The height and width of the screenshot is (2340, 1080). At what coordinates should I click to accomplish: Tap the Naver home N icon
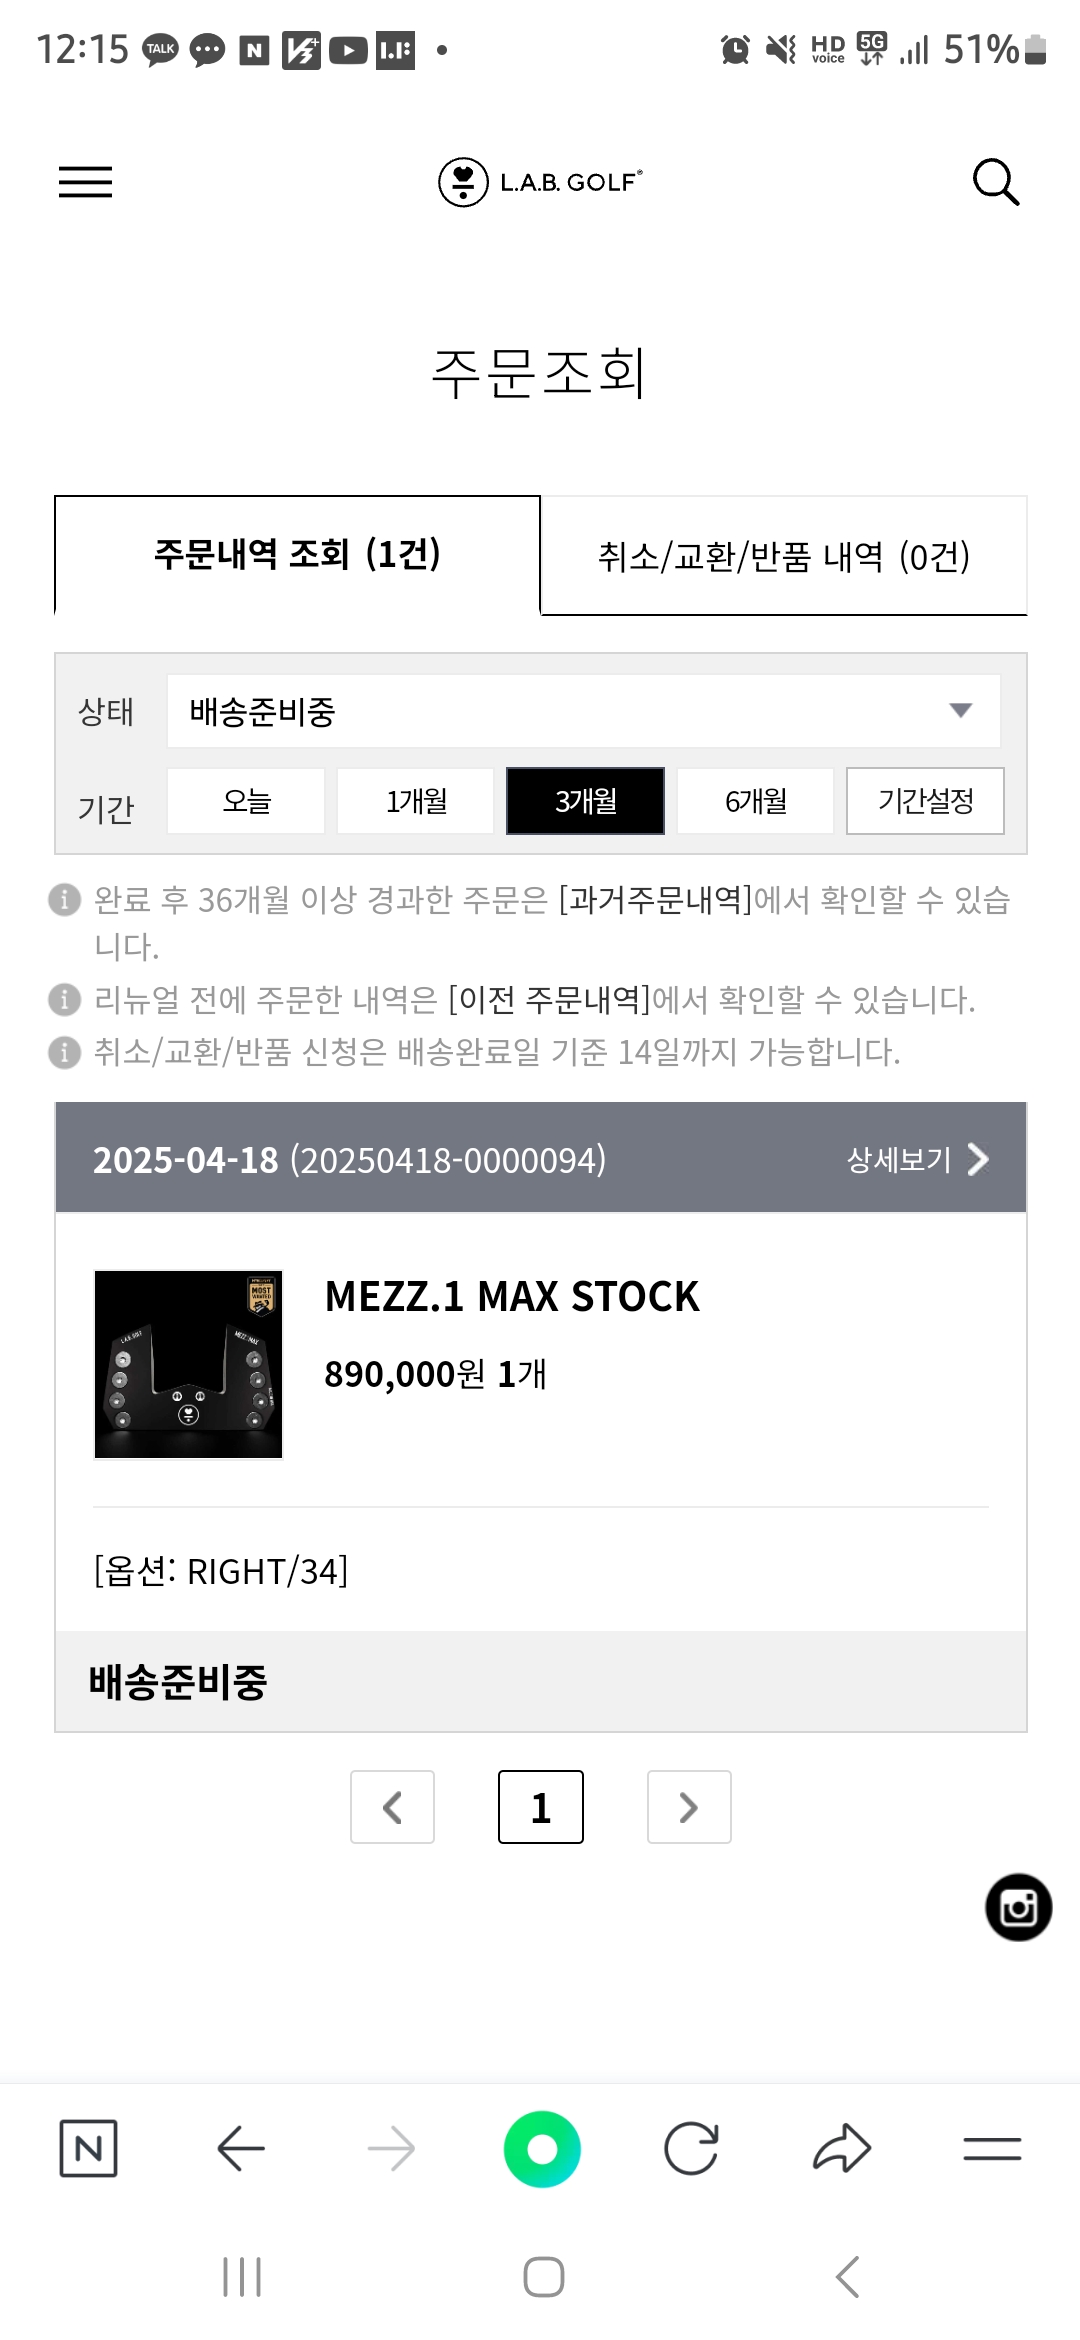(x=88, y=2148)
